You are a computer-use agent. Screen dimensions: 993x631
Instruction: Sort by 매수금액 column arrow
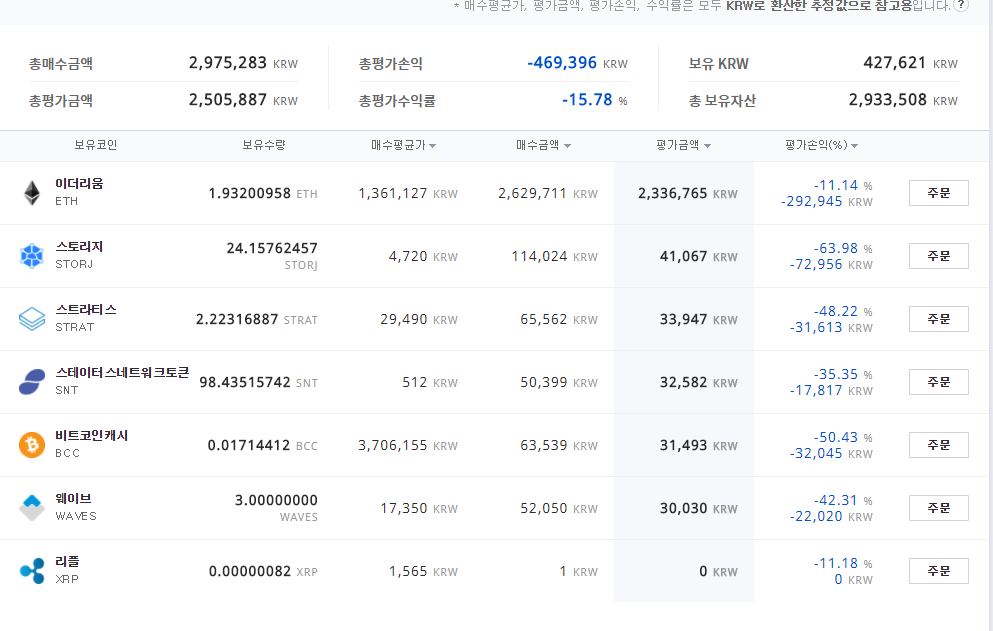(567, 146)
